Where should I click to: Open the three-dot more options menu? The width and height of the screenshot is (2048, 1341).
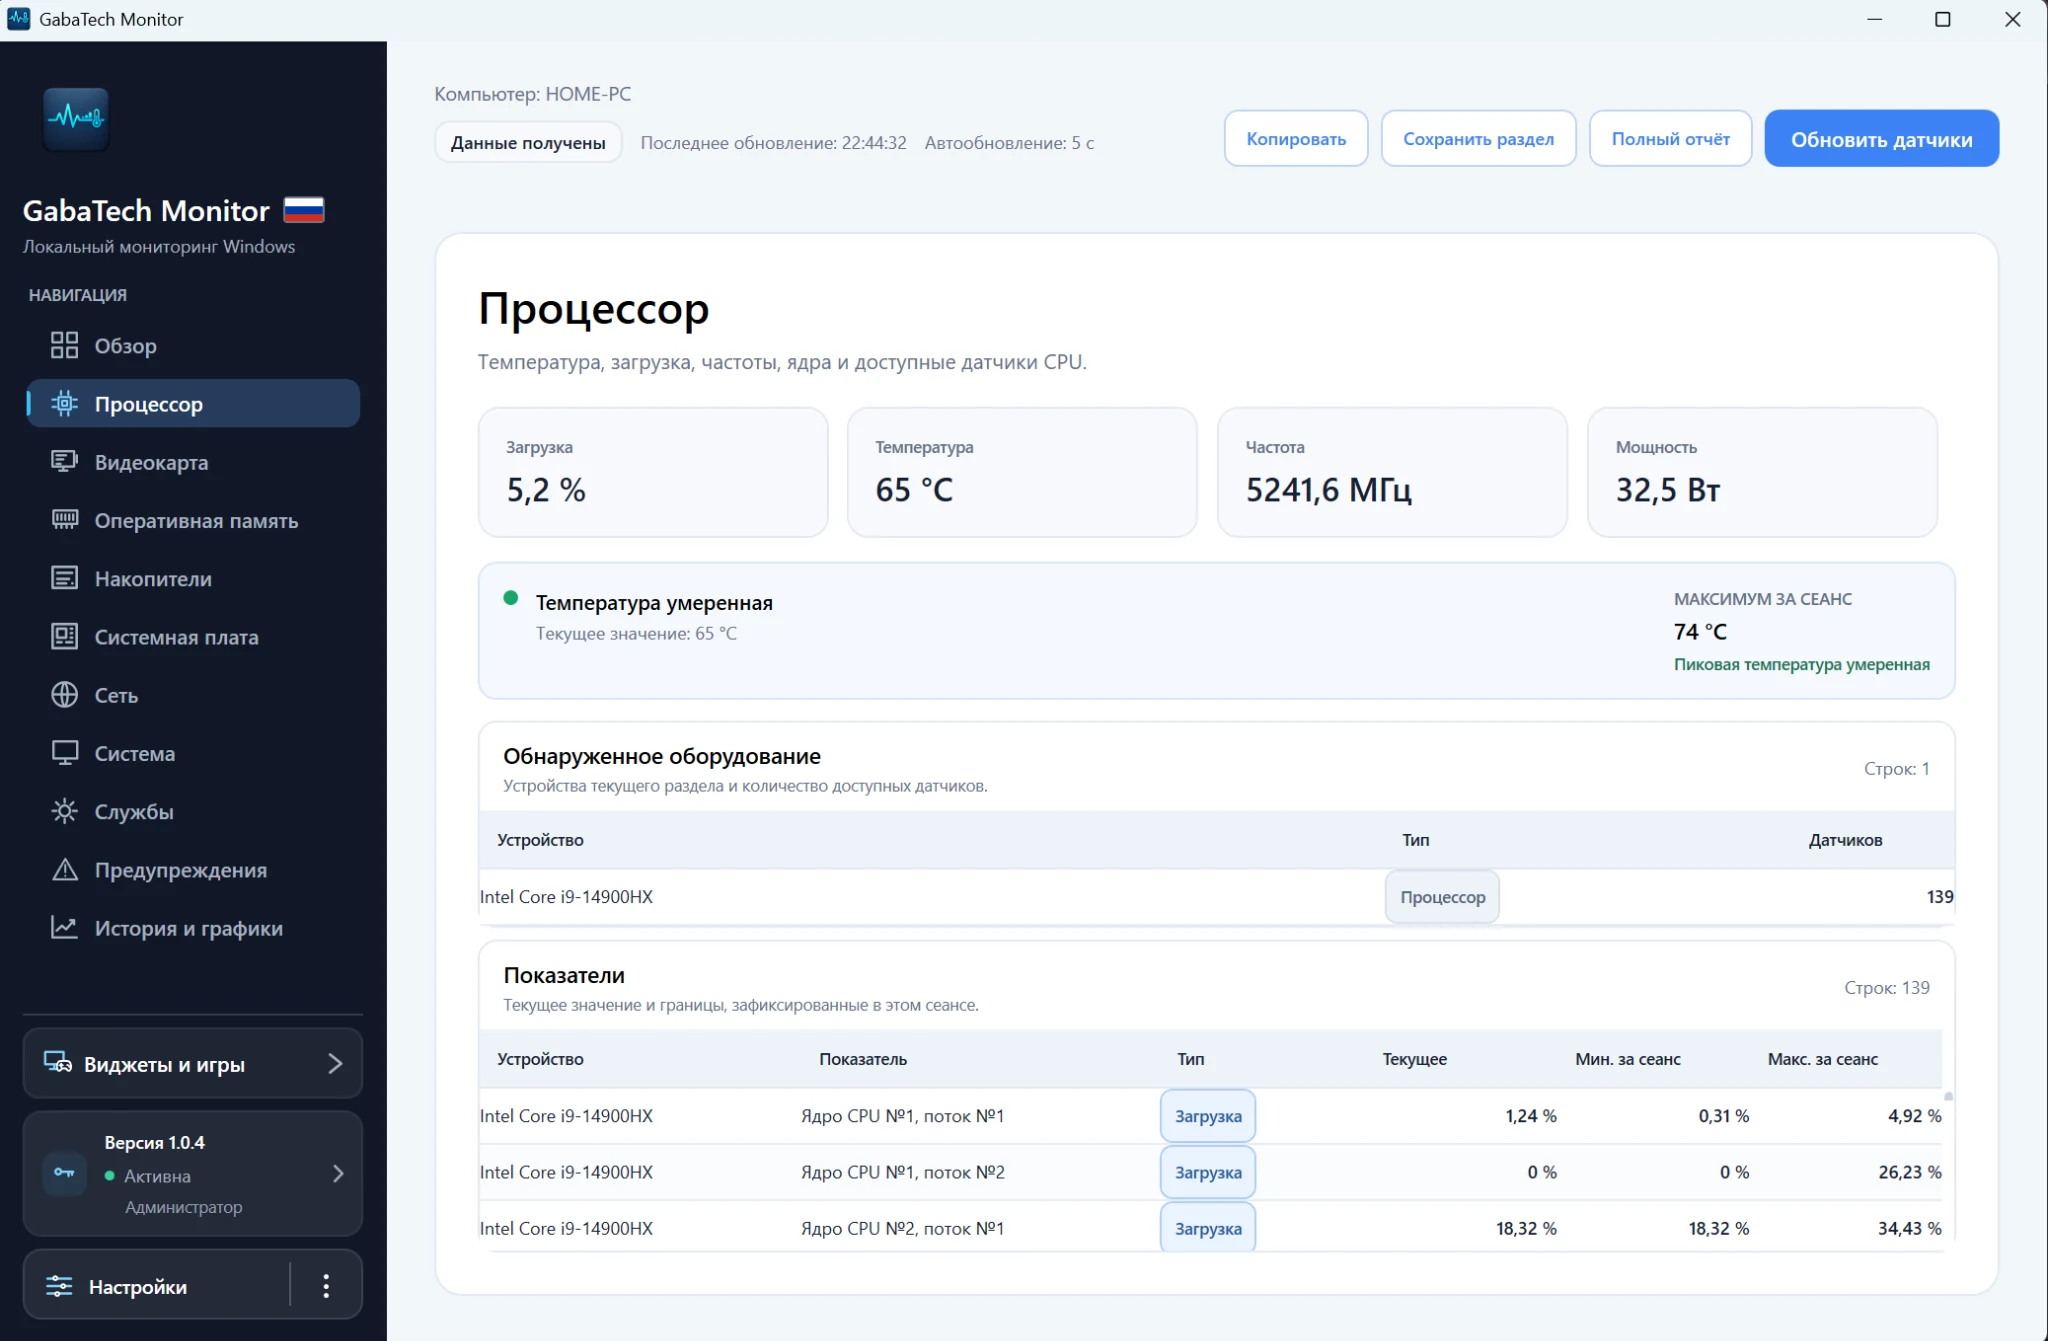326,1286
